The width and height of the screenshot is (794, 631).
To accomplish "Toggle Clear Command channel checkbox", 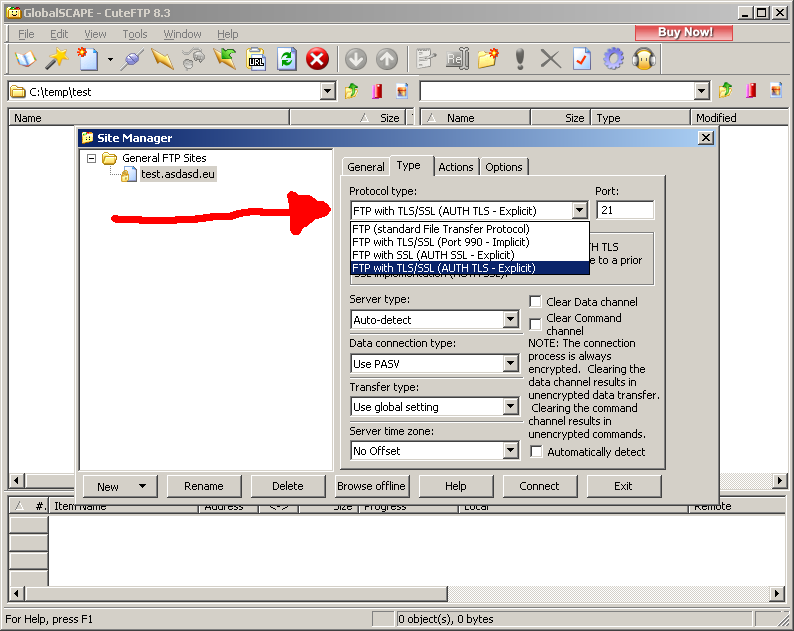I will coord(535,324).
